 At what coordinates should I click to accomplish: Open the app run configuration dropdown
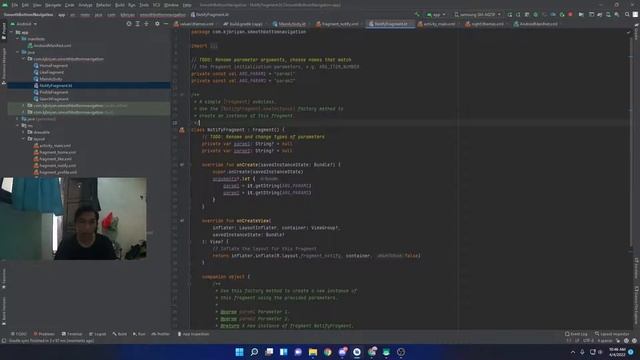point(436,15)
